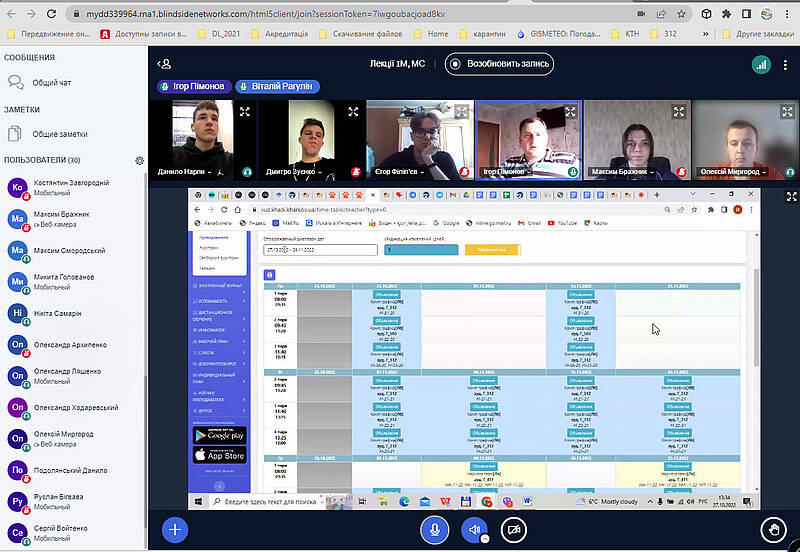Click Возобновить запись recording button

pos(499,64)
